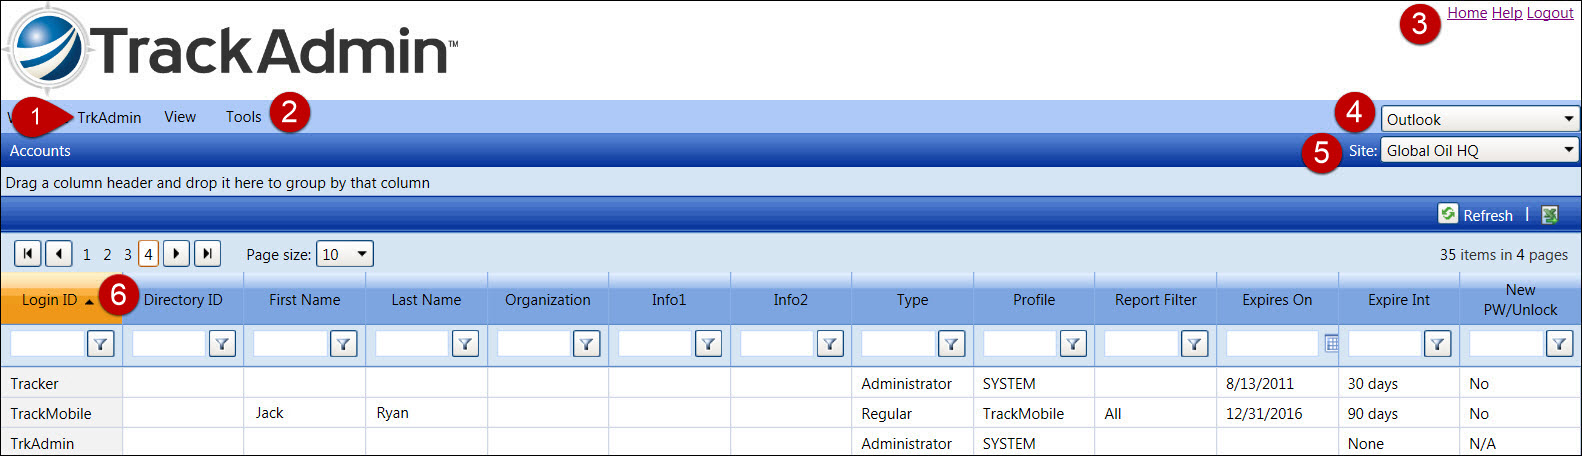The width and height of the screenshot is (1582, 456).
Task: Click the expiry date 12/31/2016
Action: (1264, 413)
